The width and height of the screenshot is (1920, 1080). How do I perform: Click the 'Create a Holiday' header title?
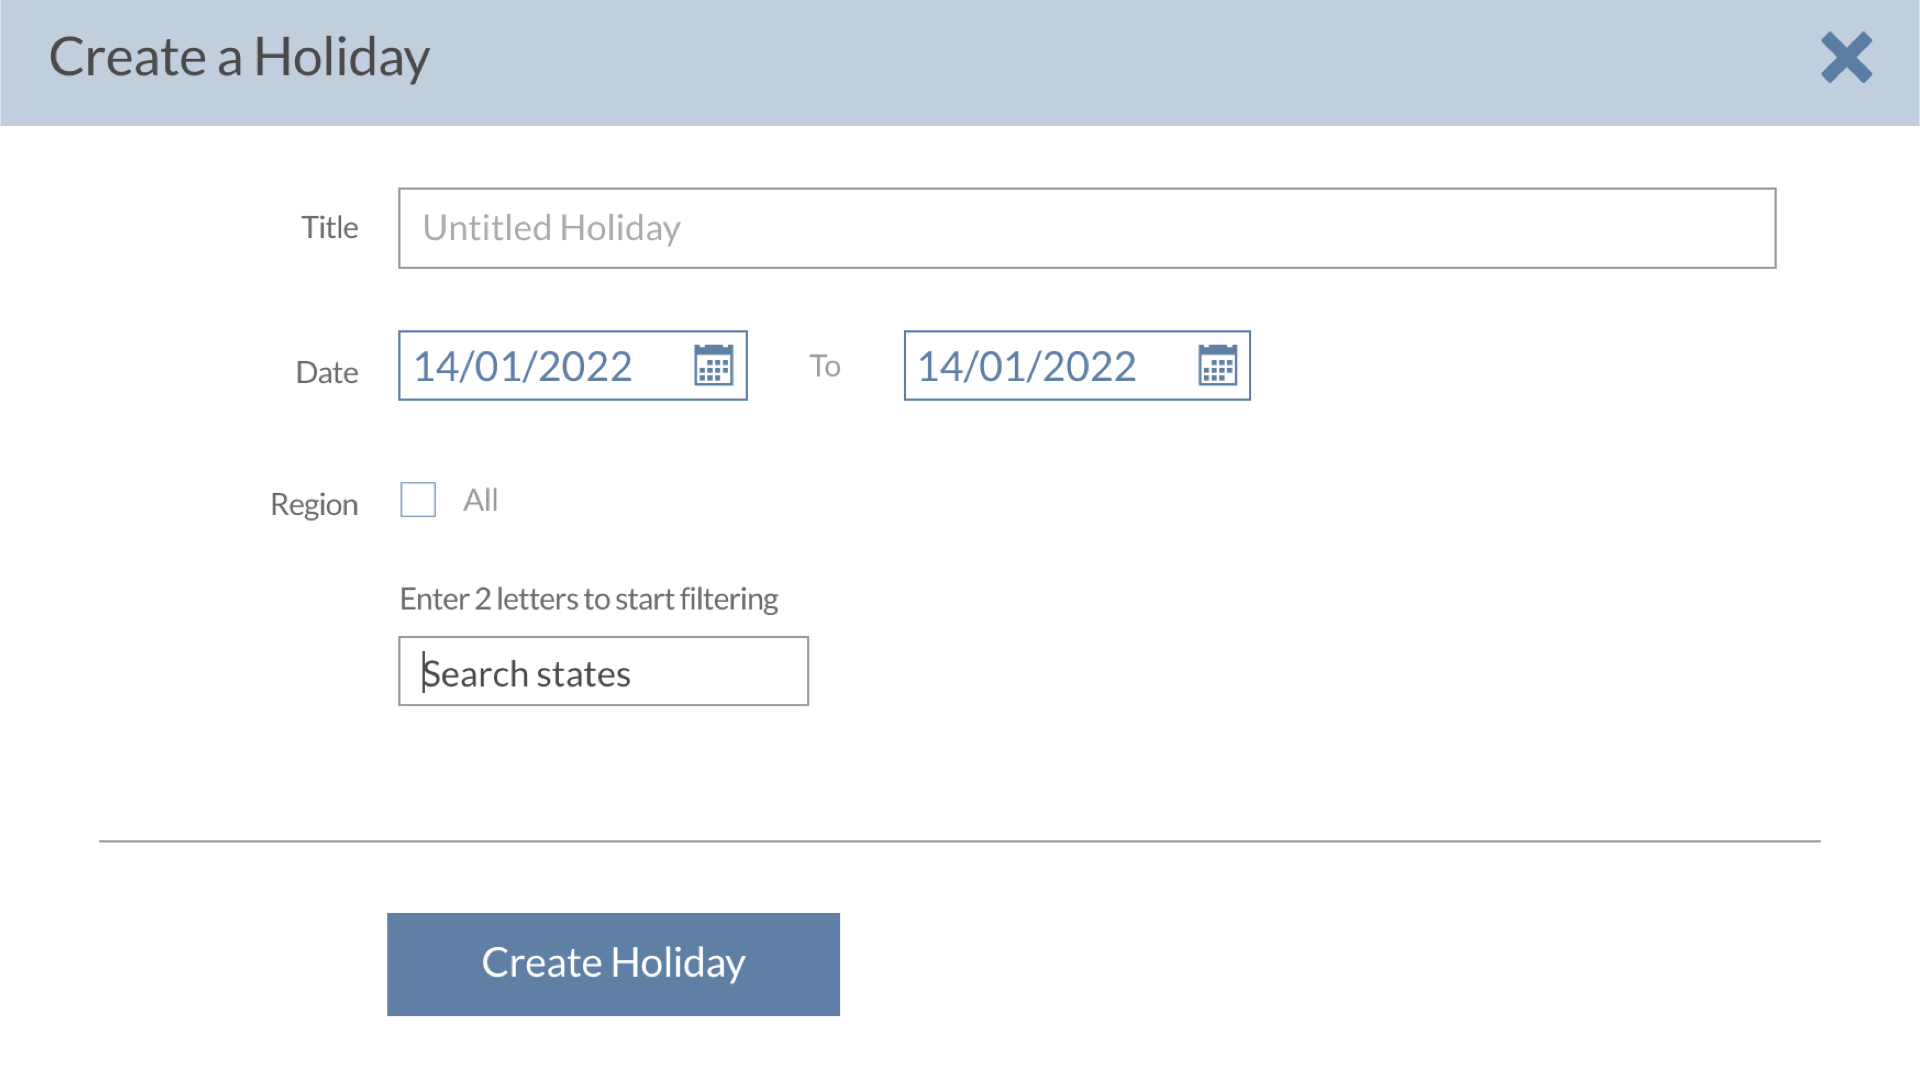coord(239,58)
